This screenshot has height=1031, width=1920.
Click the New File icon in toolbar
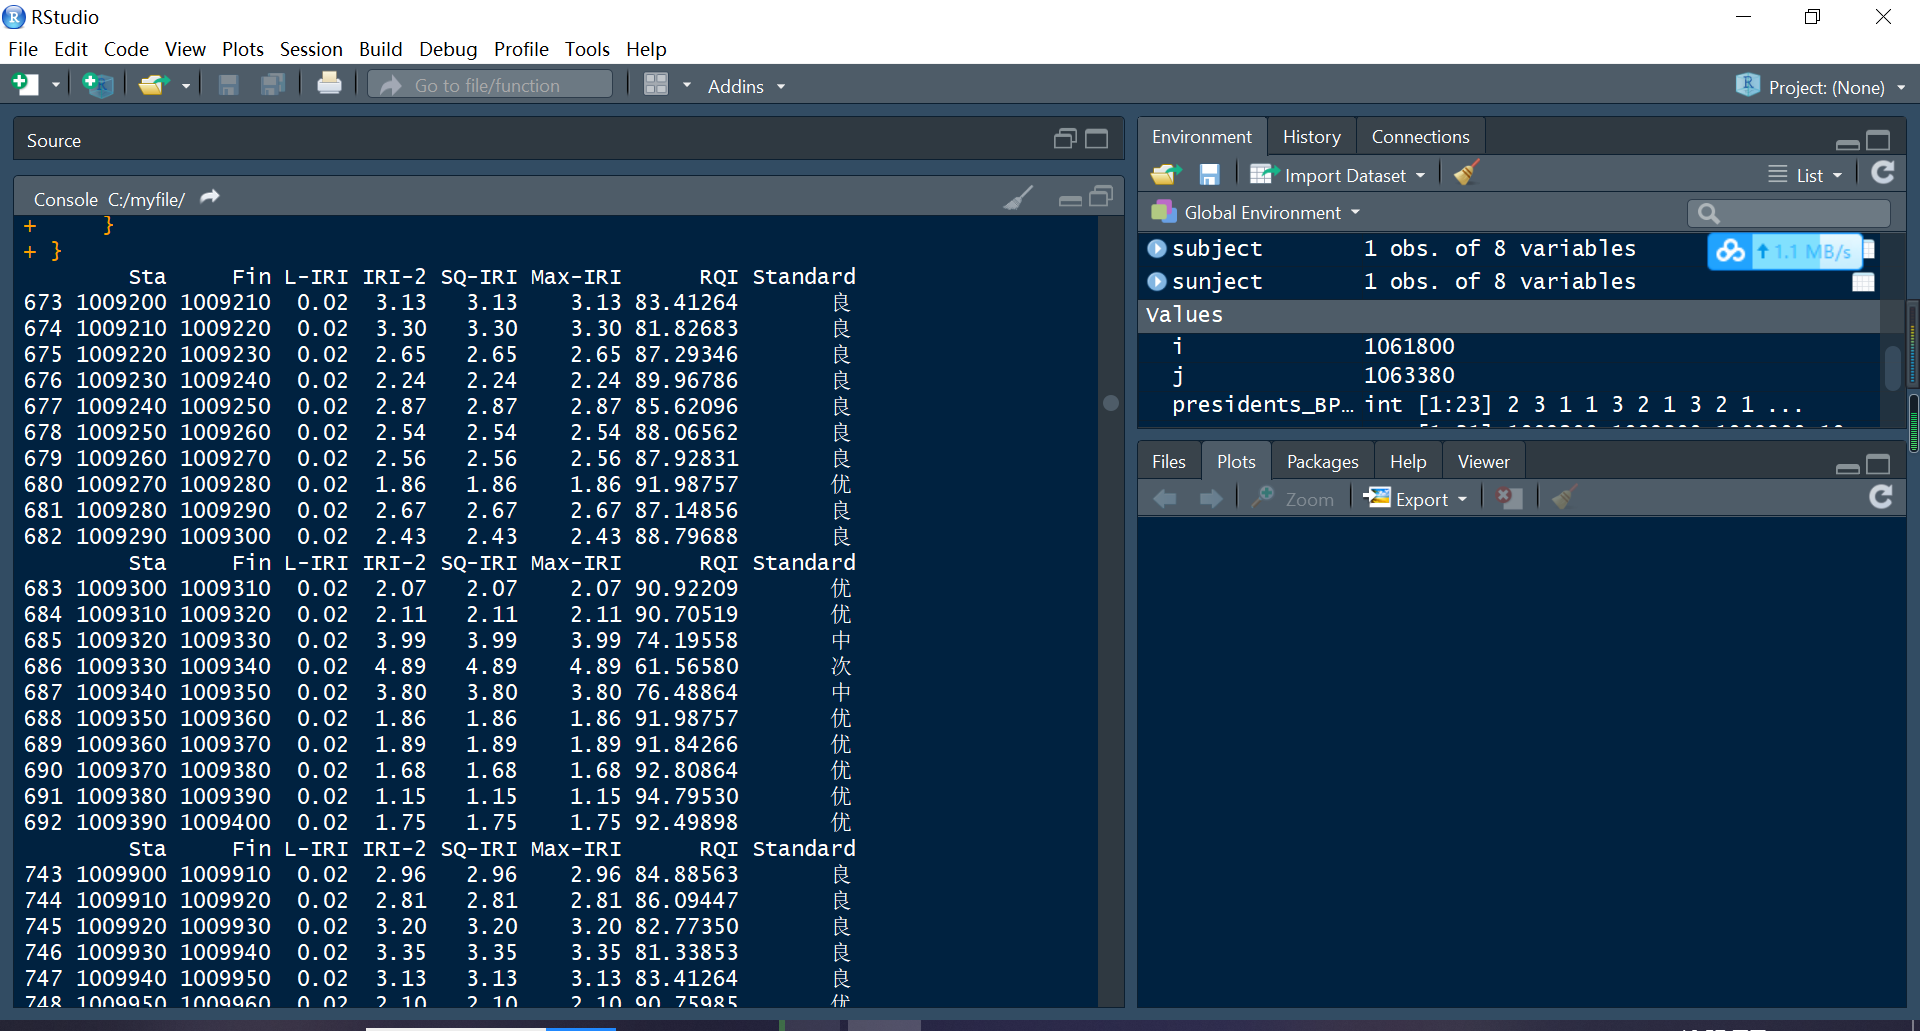tap(25, 86)
